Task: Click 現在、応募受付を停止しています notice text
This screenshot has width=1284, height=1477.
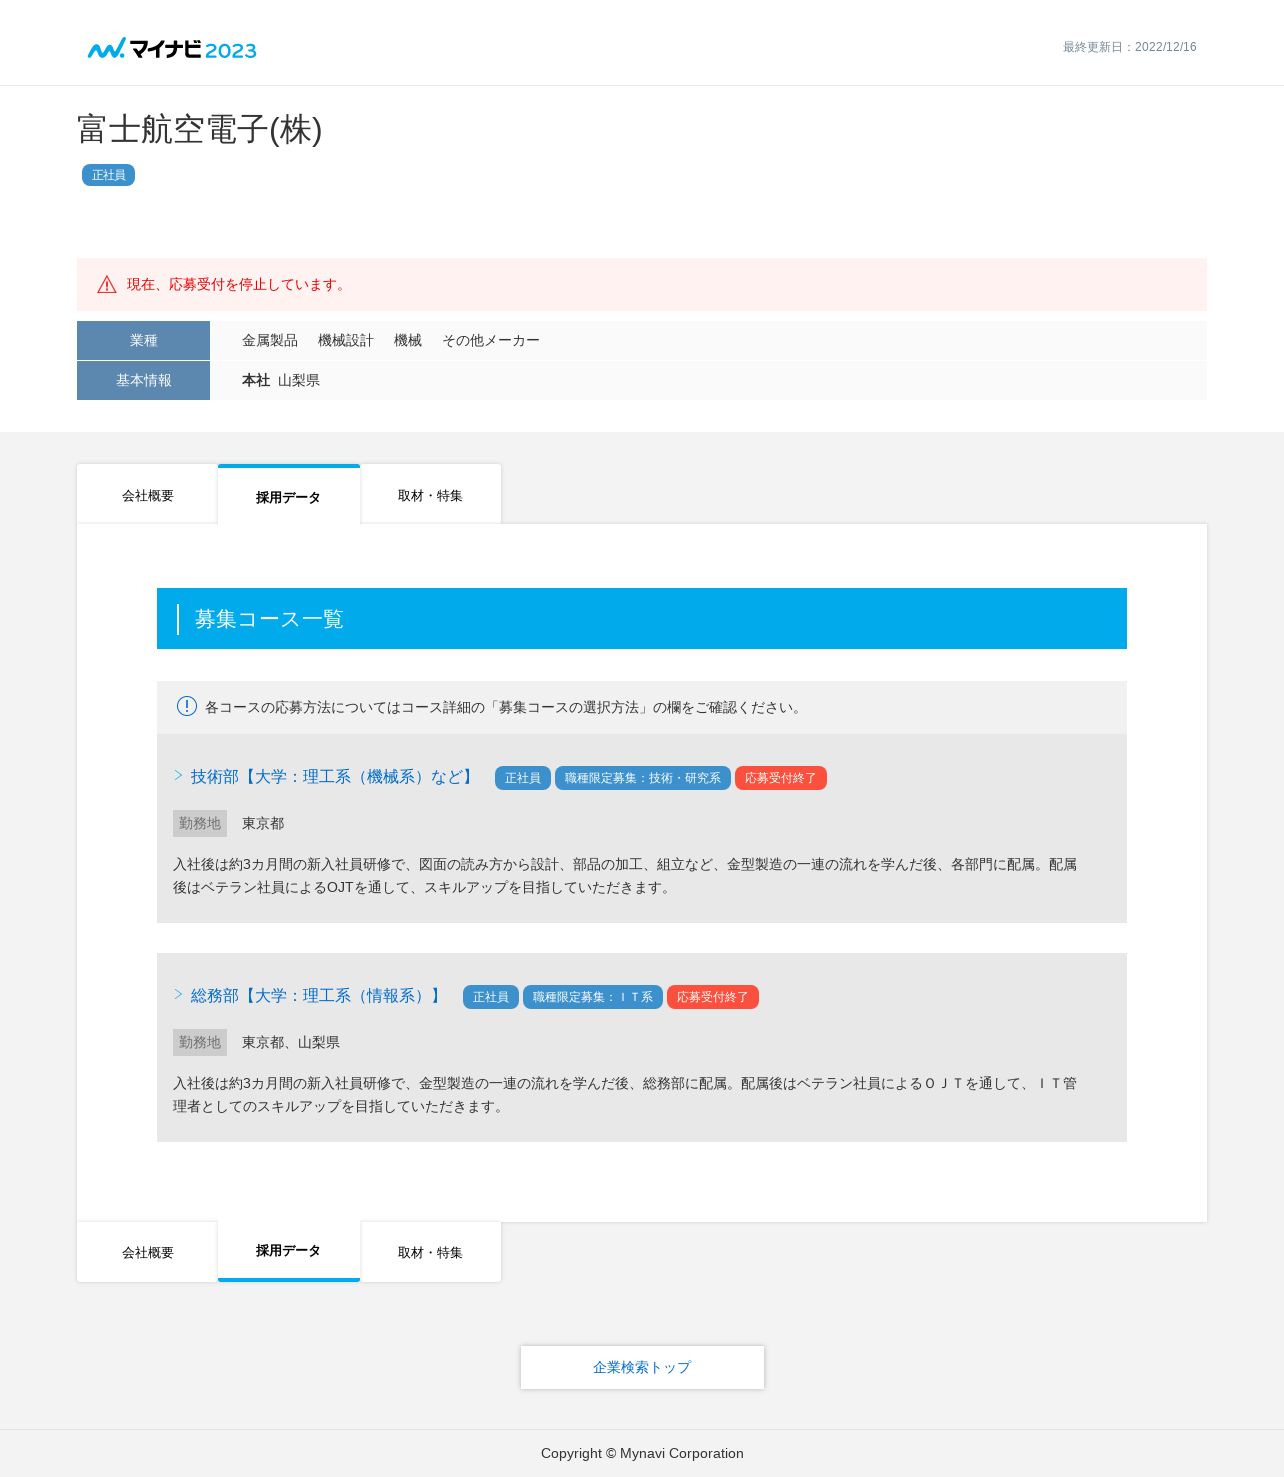Action: [238, 285]
